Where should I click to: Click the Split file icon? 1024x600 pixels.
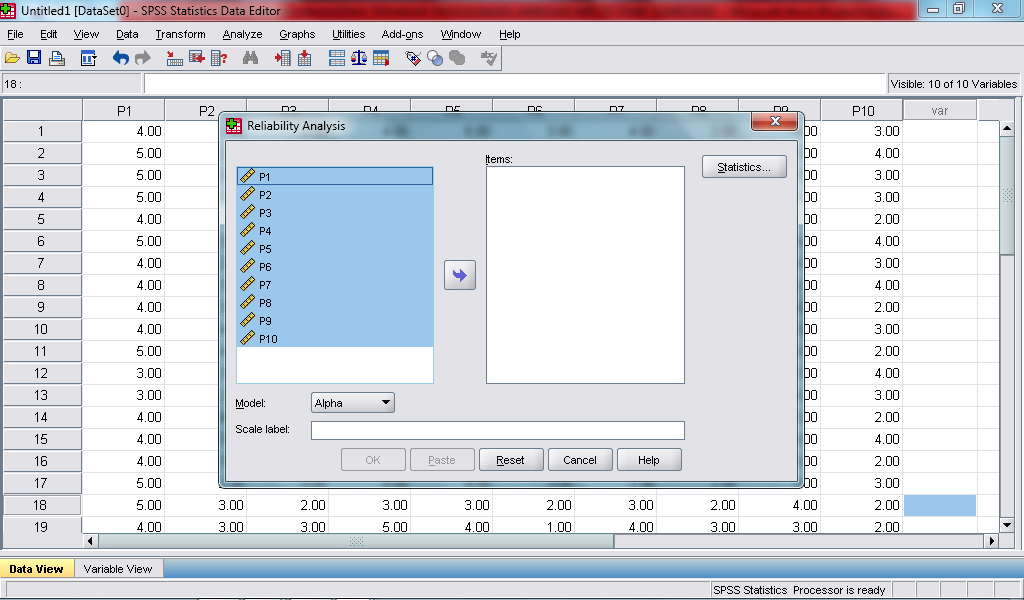coord(337,58)
